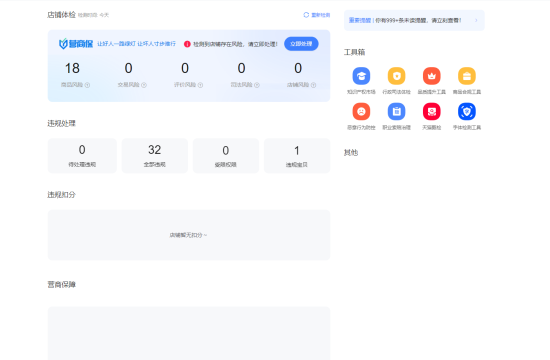Click the blue 立即处理 button
This screenshot has width=550, height=360.
pos(301,44)
